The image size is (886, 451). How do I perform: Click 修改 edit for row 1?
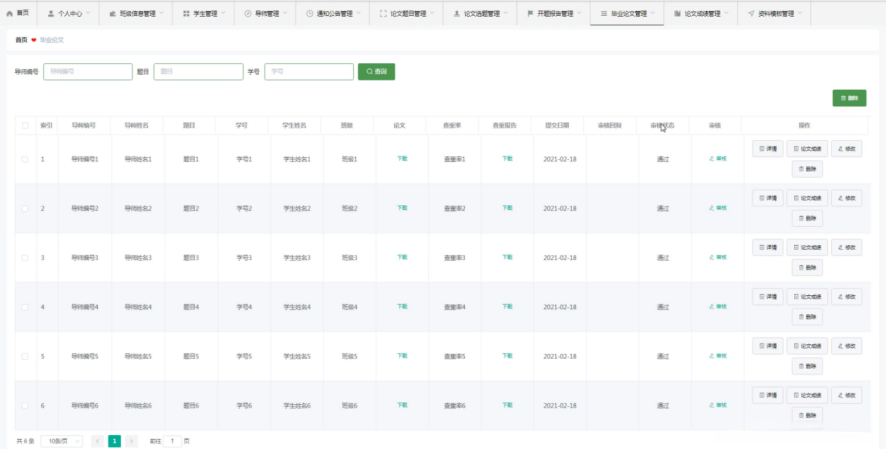[846, 149]
